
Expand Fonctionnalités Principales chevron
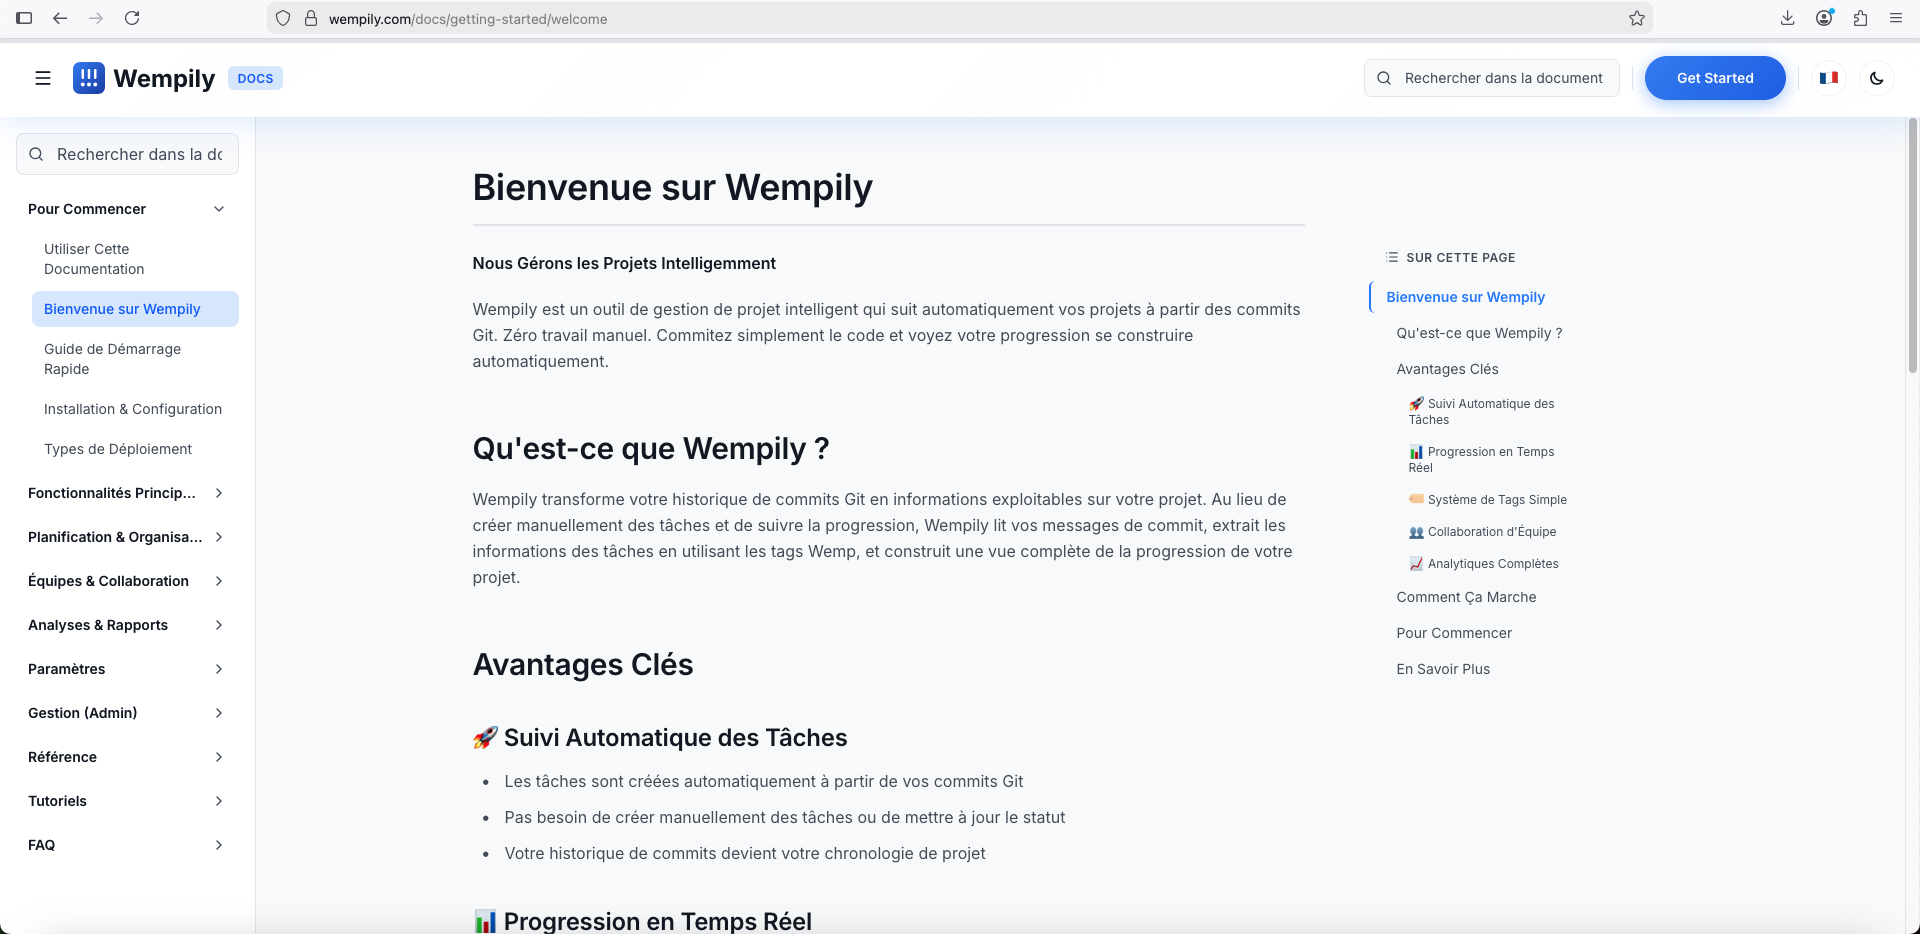click(219, 493)
